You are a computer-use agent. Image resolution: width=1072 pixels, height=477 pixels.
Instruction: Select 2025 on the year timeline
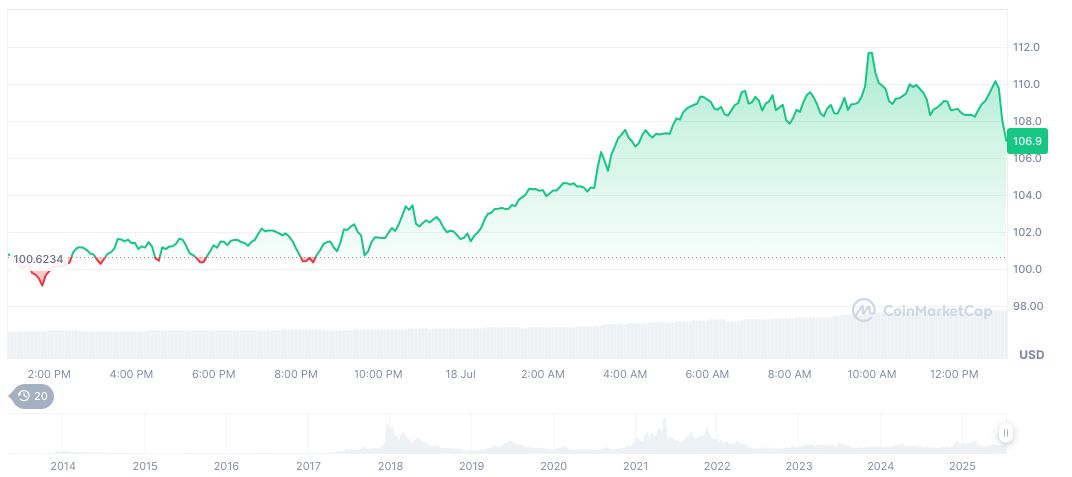click(962, 466)
